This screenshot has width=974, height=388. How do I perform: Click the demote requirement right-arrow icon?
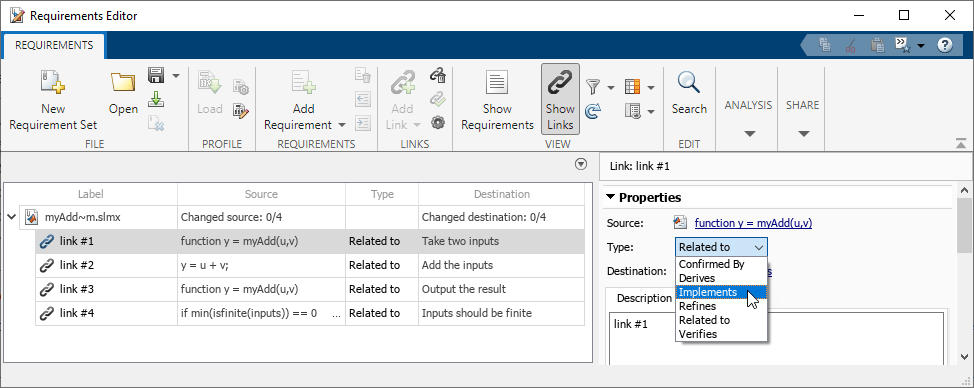[x=363, y=123]
